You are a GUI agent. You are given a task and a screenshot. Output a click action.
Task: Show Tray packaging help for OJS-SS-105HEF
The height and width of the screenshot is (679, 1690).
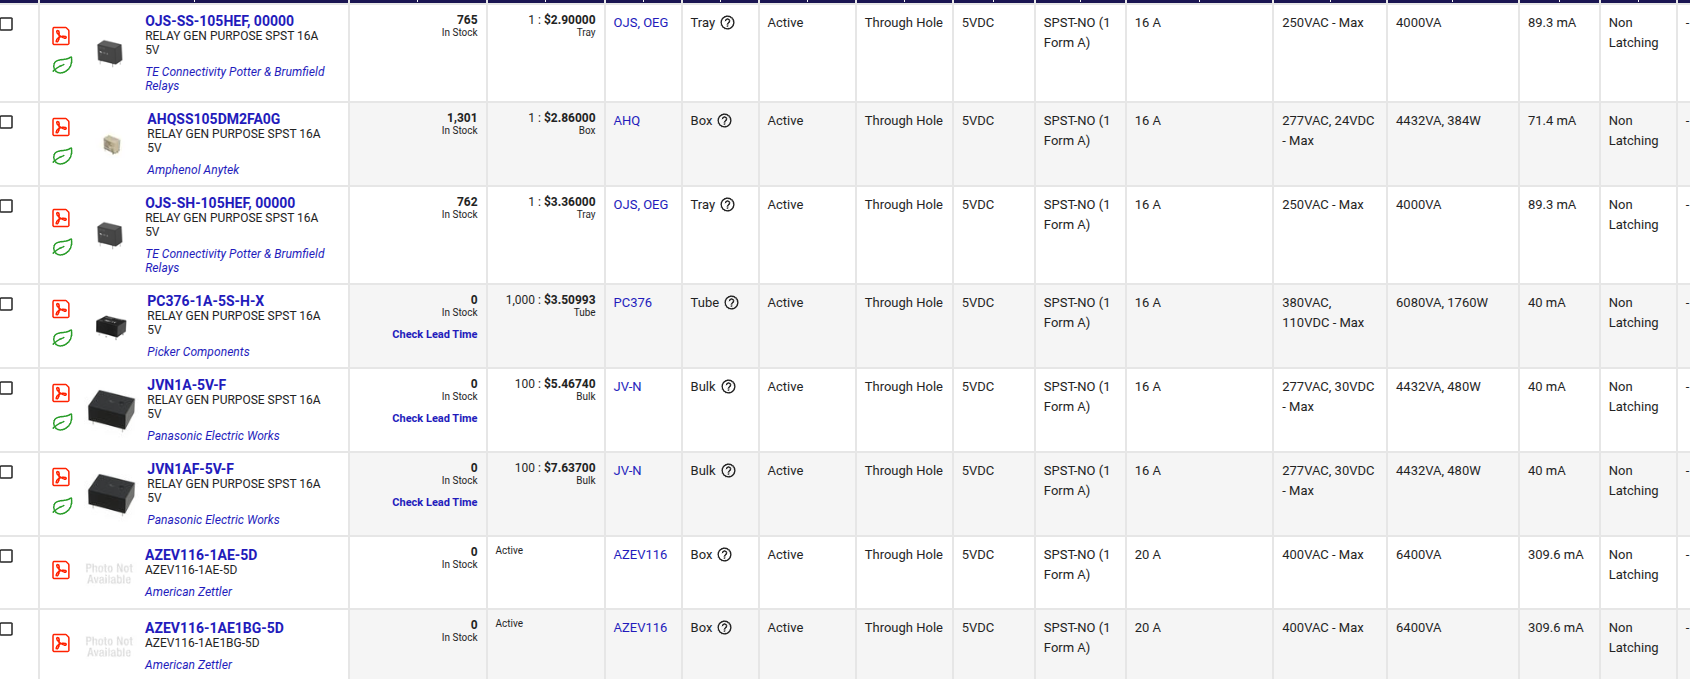[728, 23]
